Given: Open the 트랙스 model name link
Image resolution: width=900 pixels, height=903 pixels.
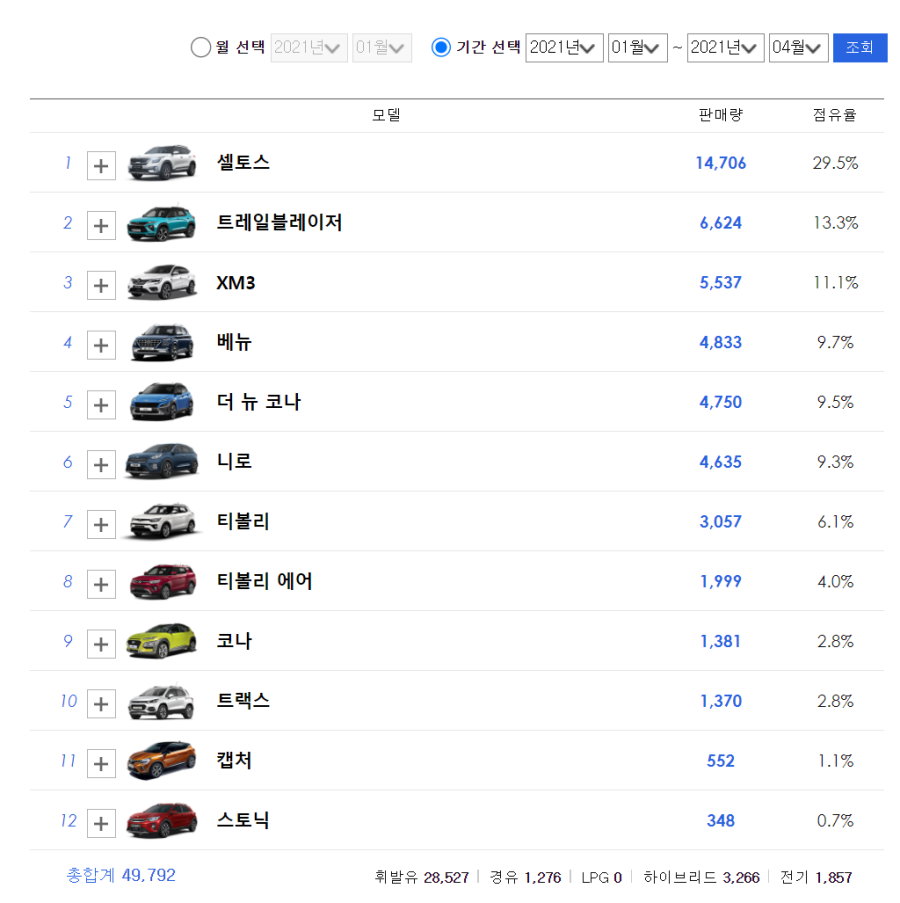Looking at the screenshot, I should click(243, 701).
